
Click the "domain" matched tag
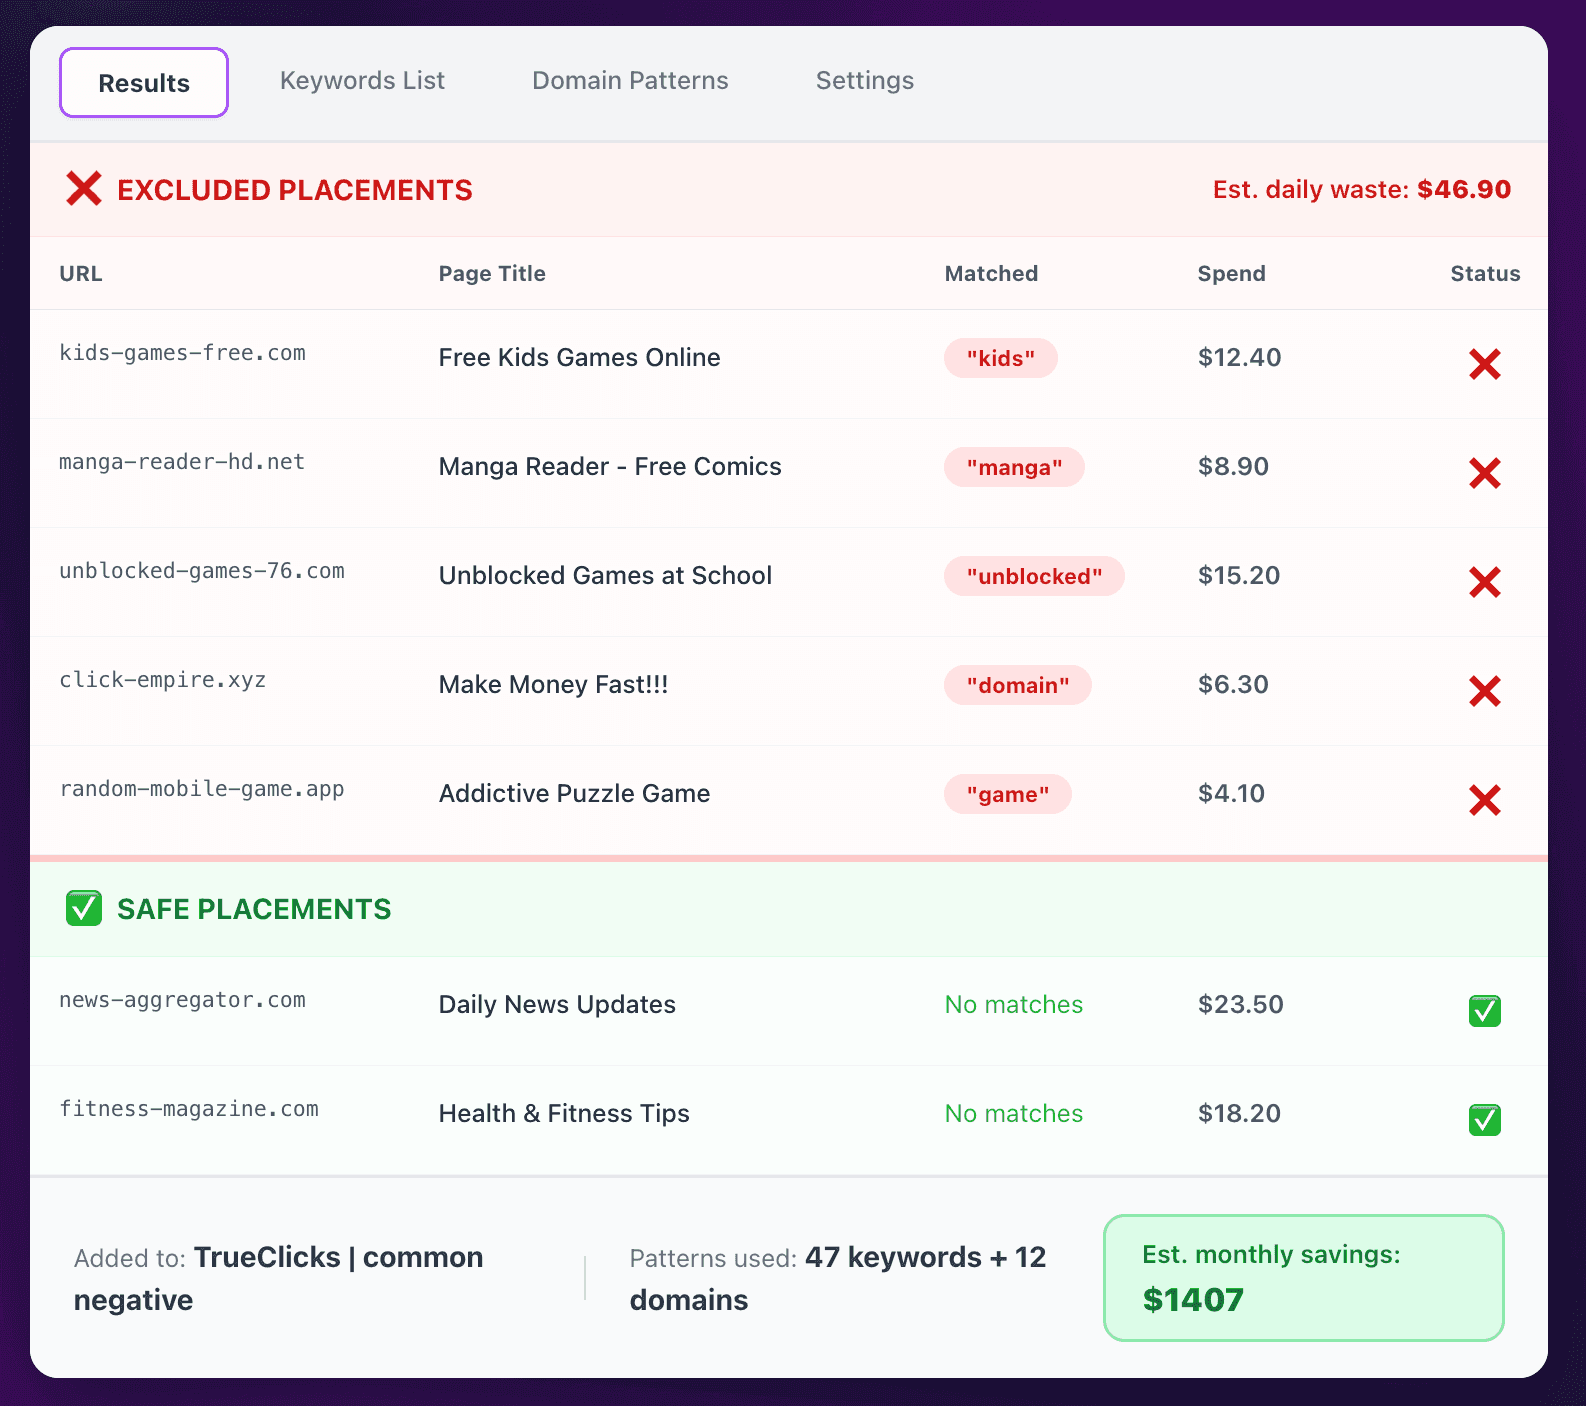[1017, 685]
